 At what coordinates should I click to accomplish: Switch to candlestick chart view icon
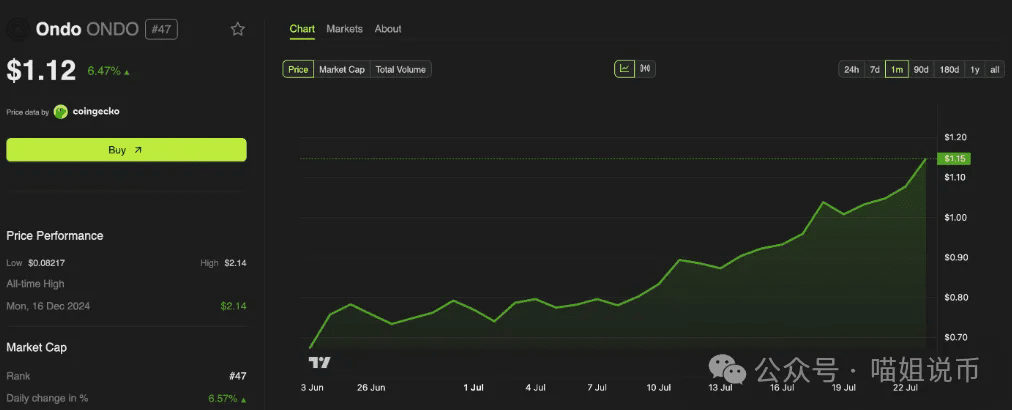pyautogui.click(x=645, y=68)
